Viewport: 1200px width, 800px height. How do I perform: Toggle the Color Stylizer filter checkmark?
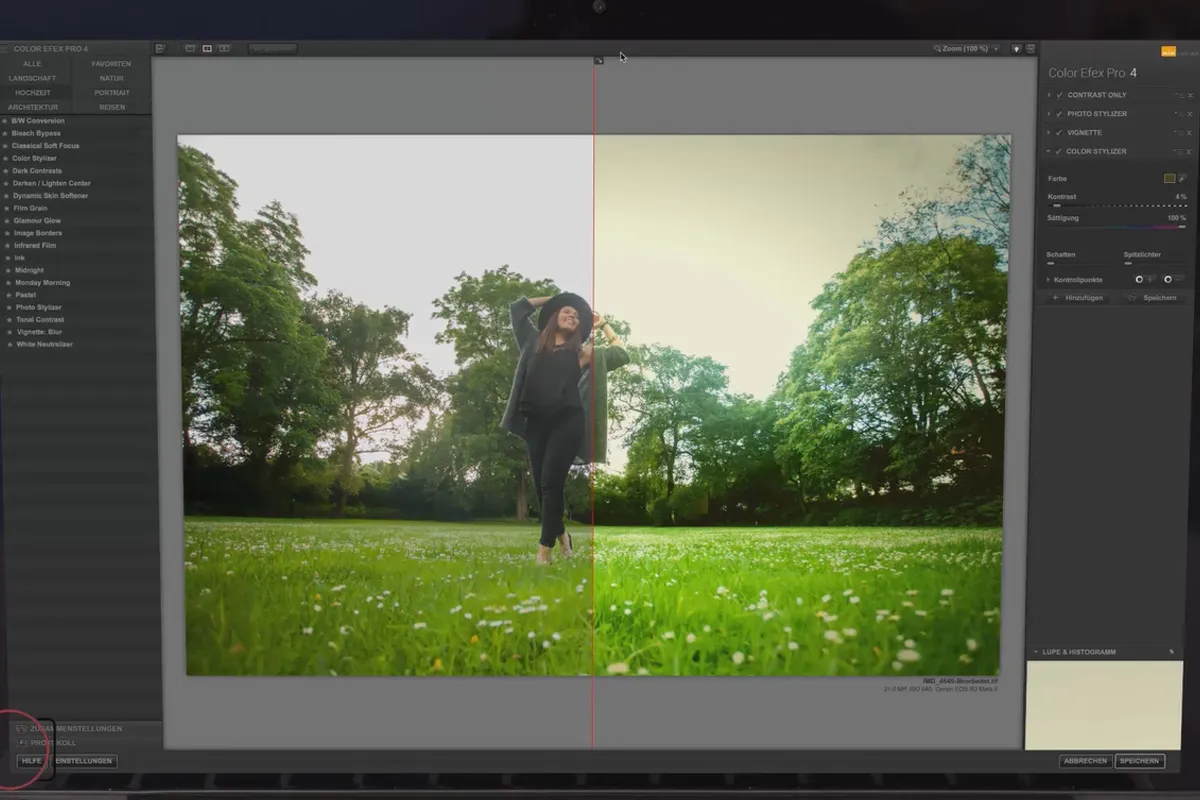coord(1059,152)
